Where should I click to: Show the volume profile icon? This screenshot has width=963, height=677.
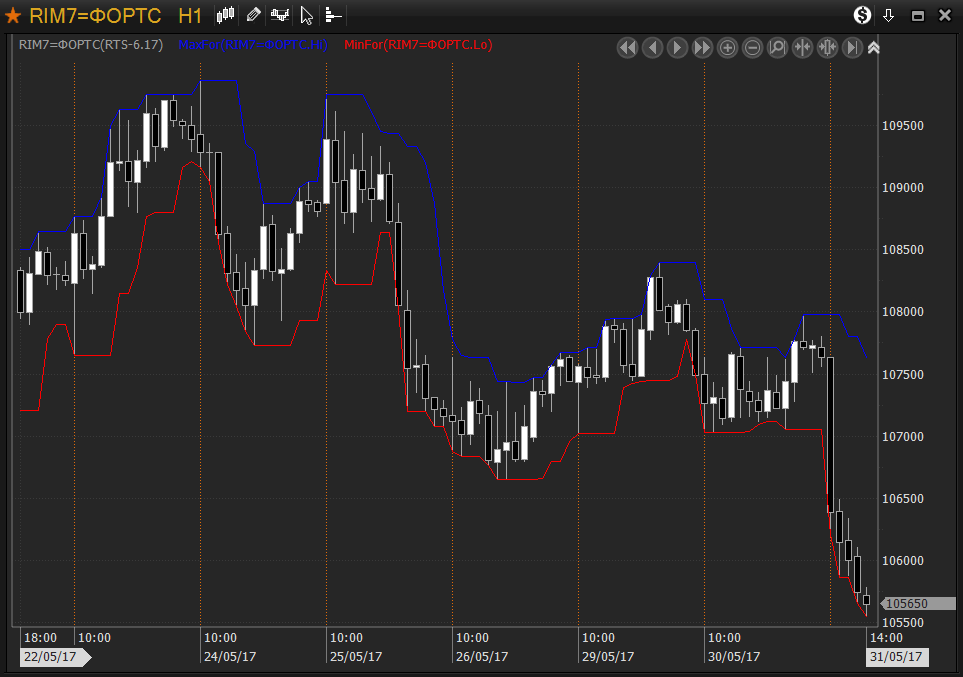tap(333, 15)
